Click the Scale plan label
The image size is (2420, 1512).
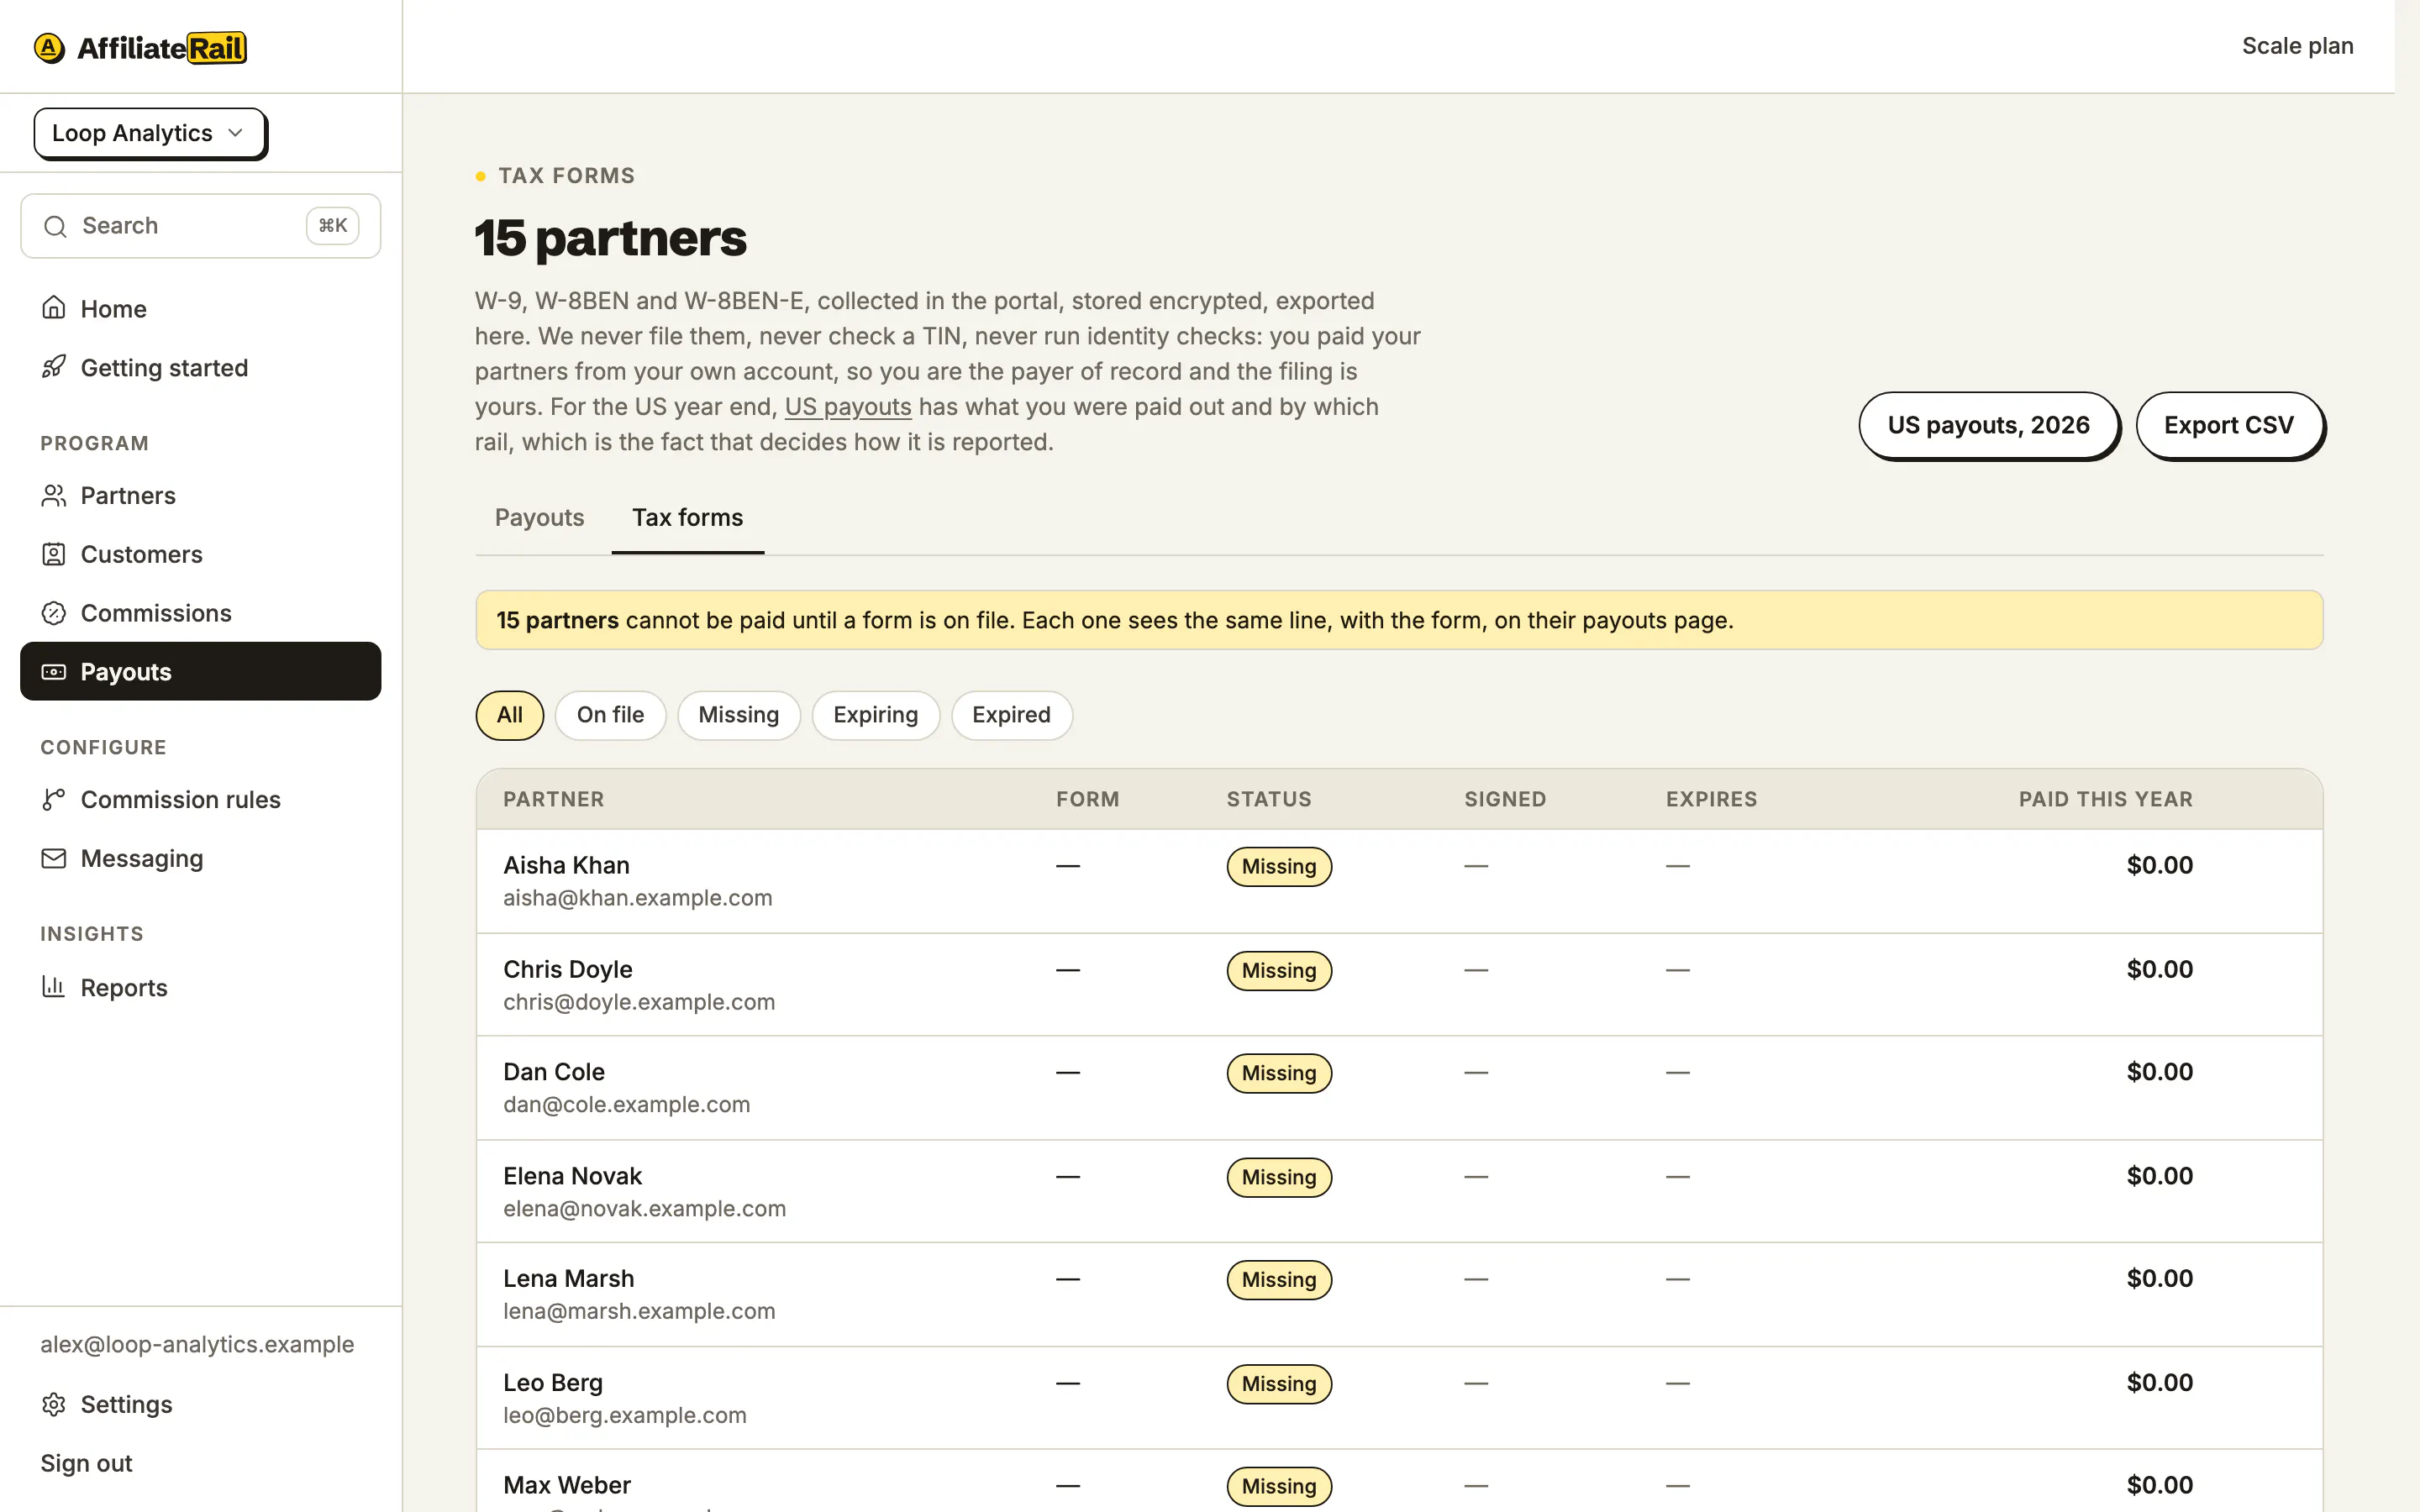[x=2297, y=46]
